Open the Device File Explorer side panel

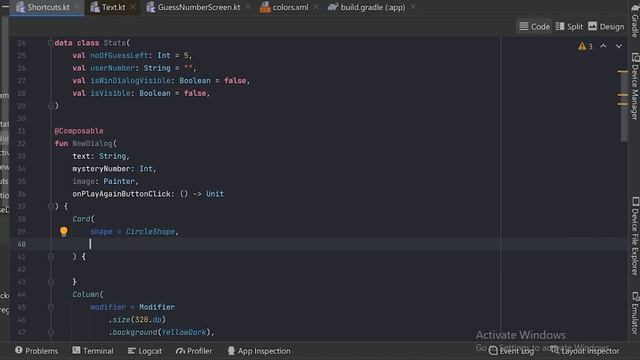click(x=635, y=236)
